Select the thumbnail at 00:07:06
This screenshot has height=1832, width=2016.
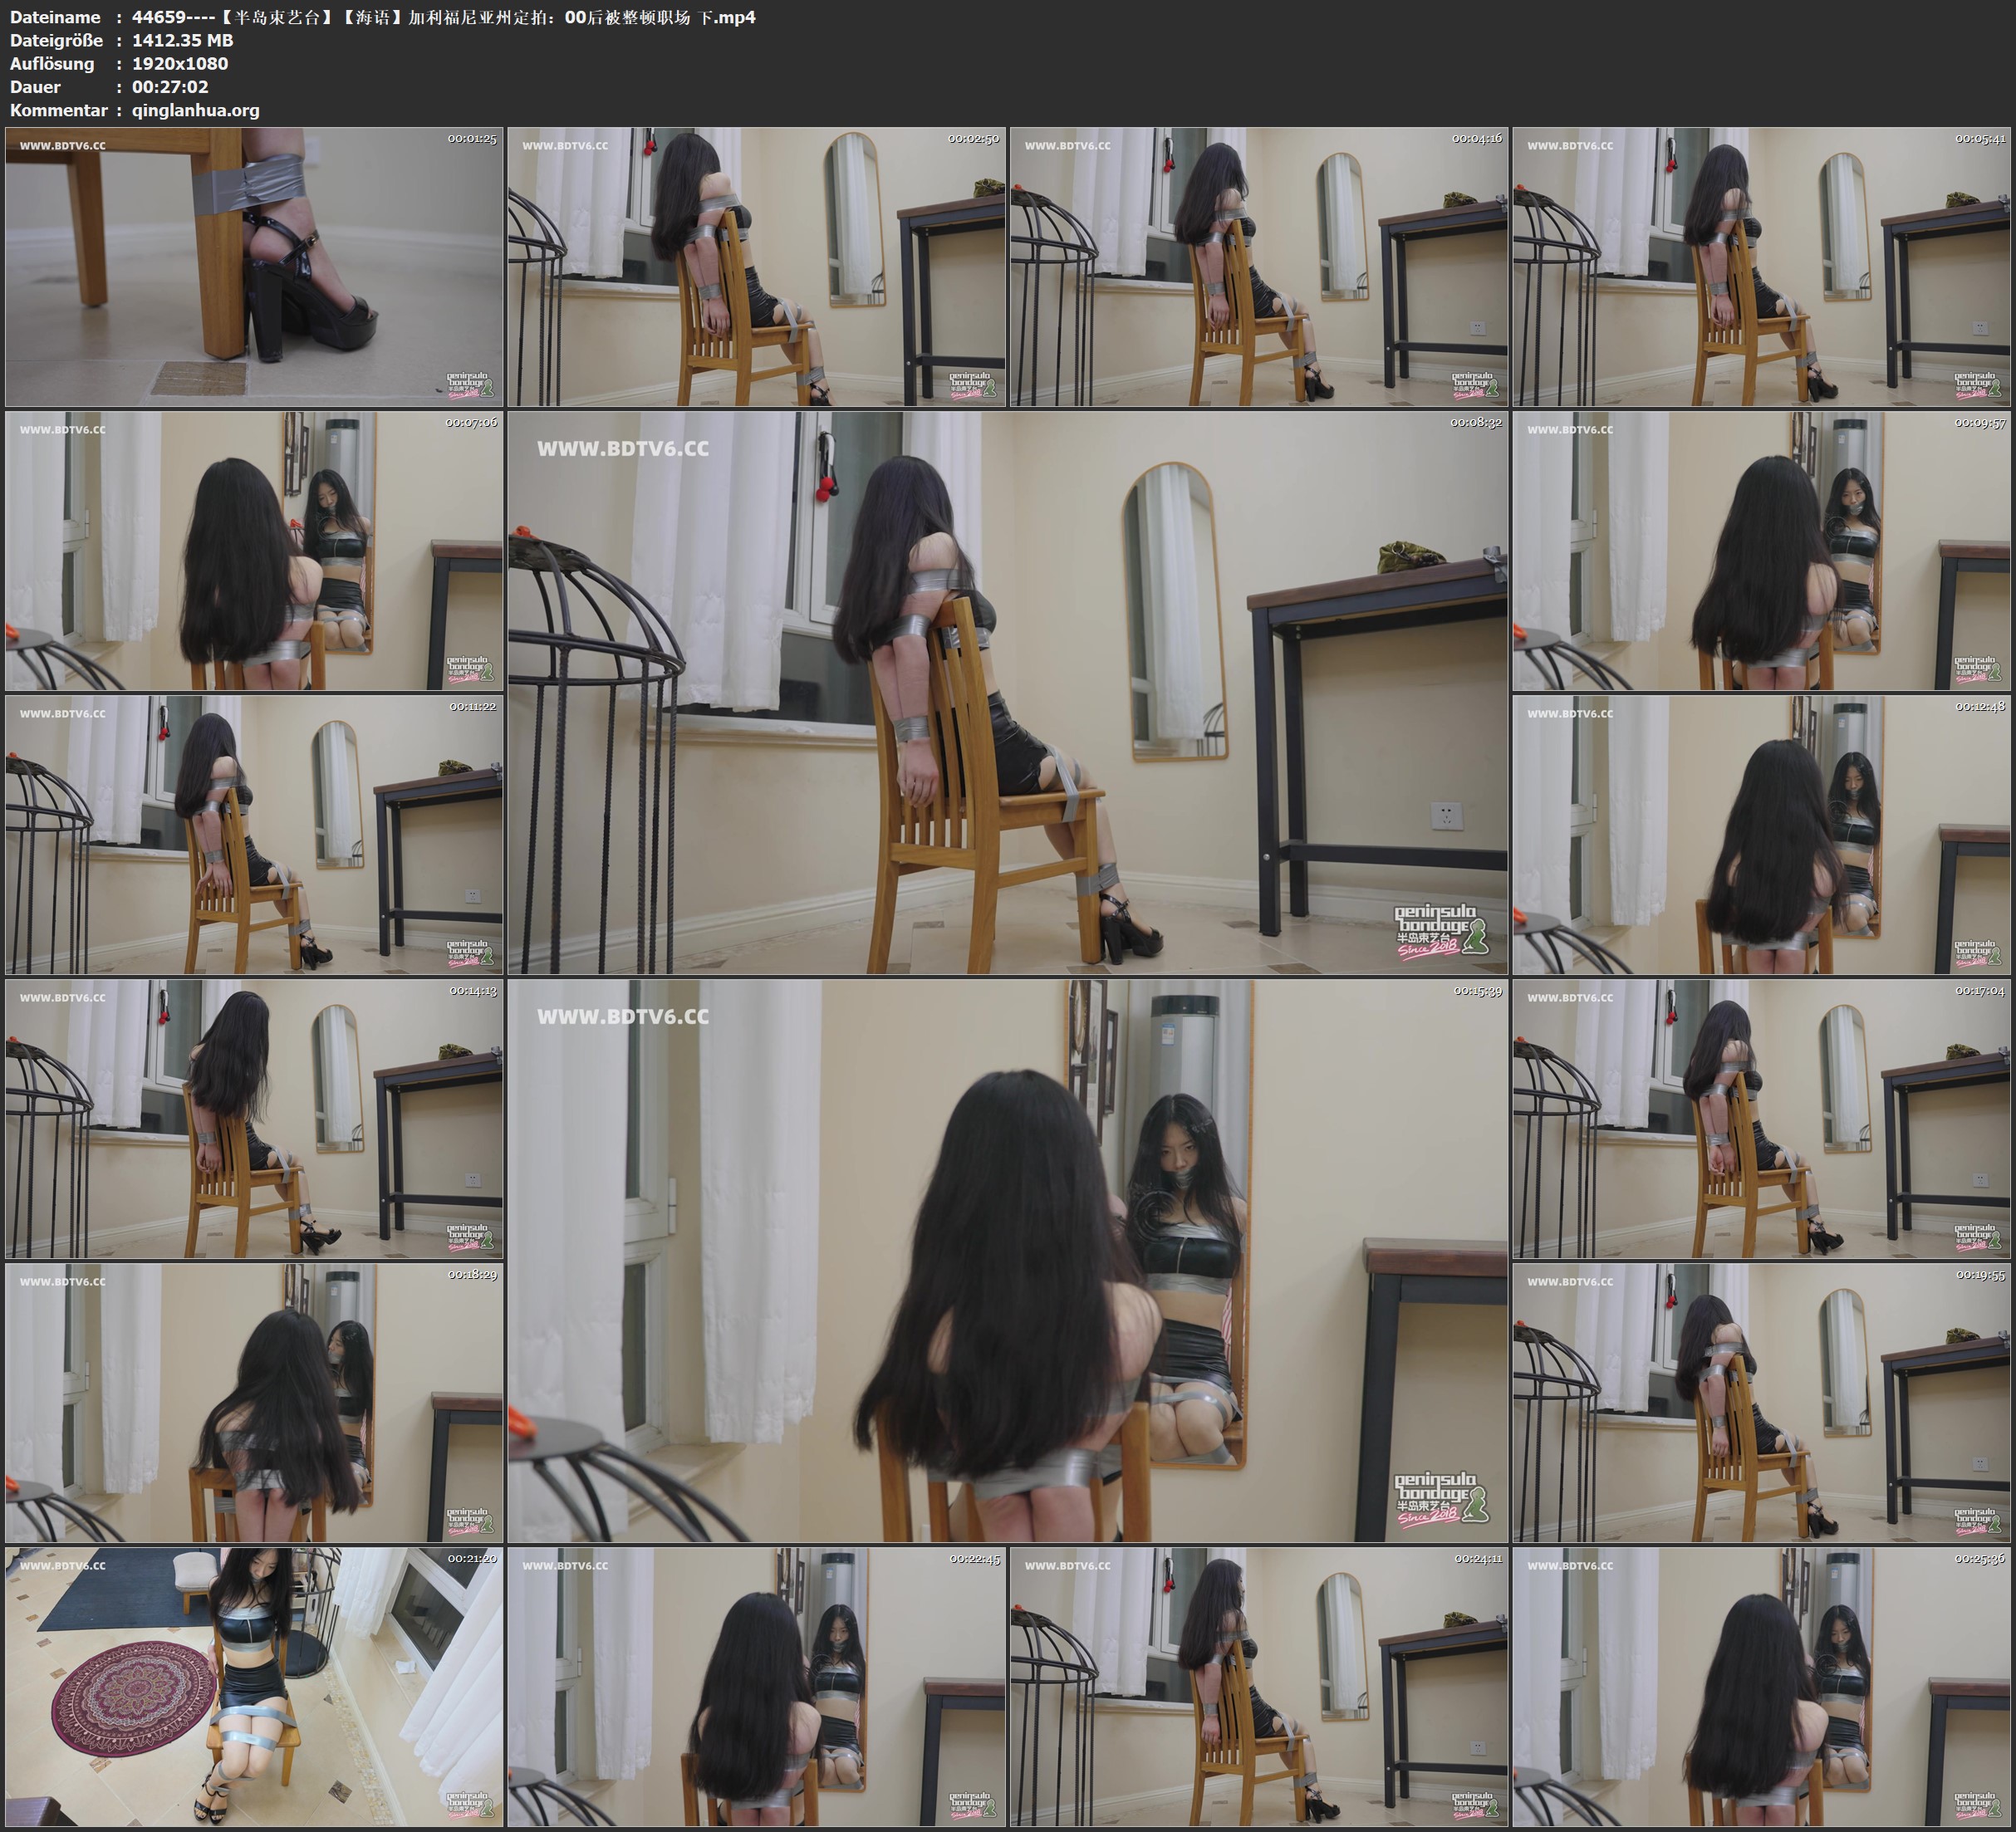pyautogui.click(x=254, y=550)
